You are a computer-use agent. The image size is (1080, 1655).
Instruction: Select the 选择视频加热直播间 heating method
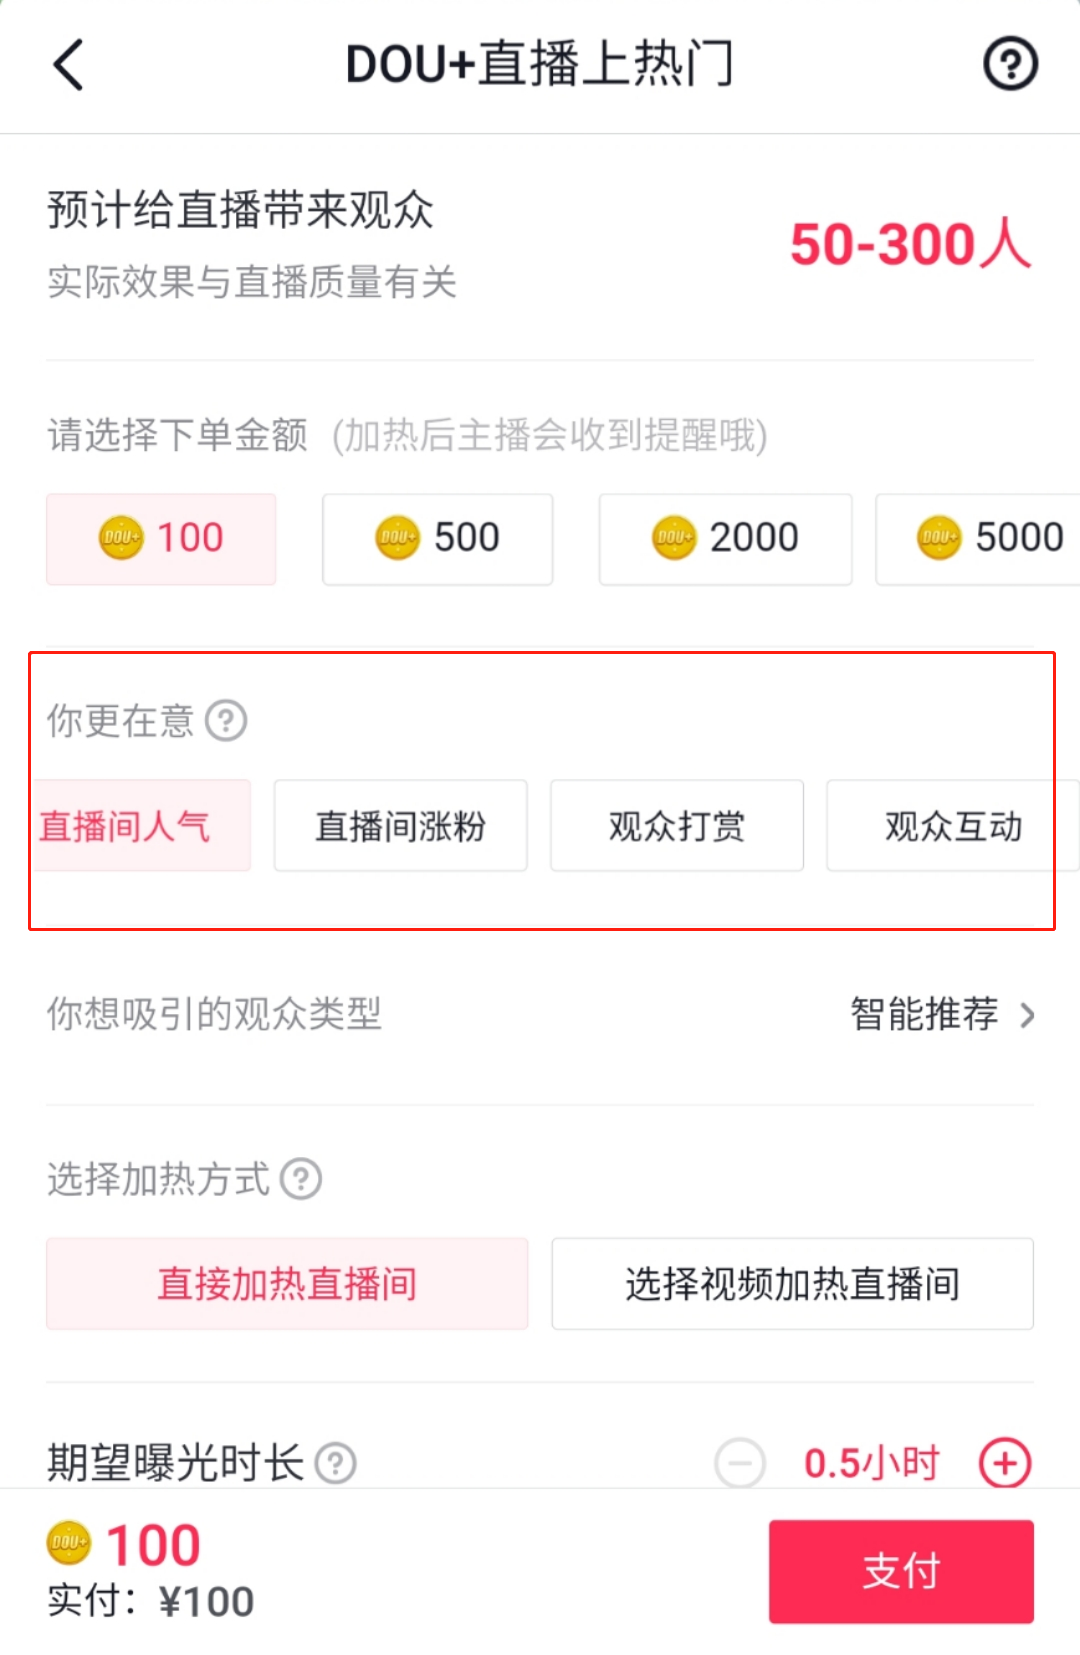click(x=791, y=1284)
